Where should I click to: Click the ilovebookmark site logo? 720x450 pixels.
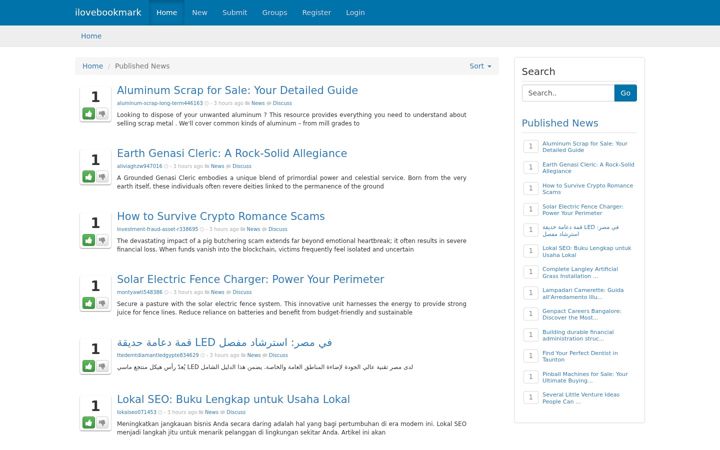coord(108,12)
